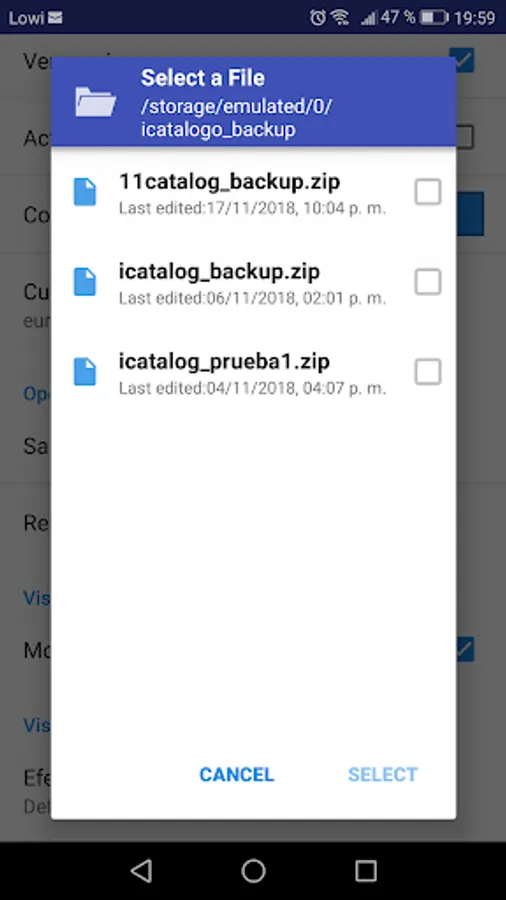Image resolution: width=506 pixels, height=900 pixels.
Task: Tap the Wi-Fi signal status icon
Action: pyautogui.click(x=340, y=17)
